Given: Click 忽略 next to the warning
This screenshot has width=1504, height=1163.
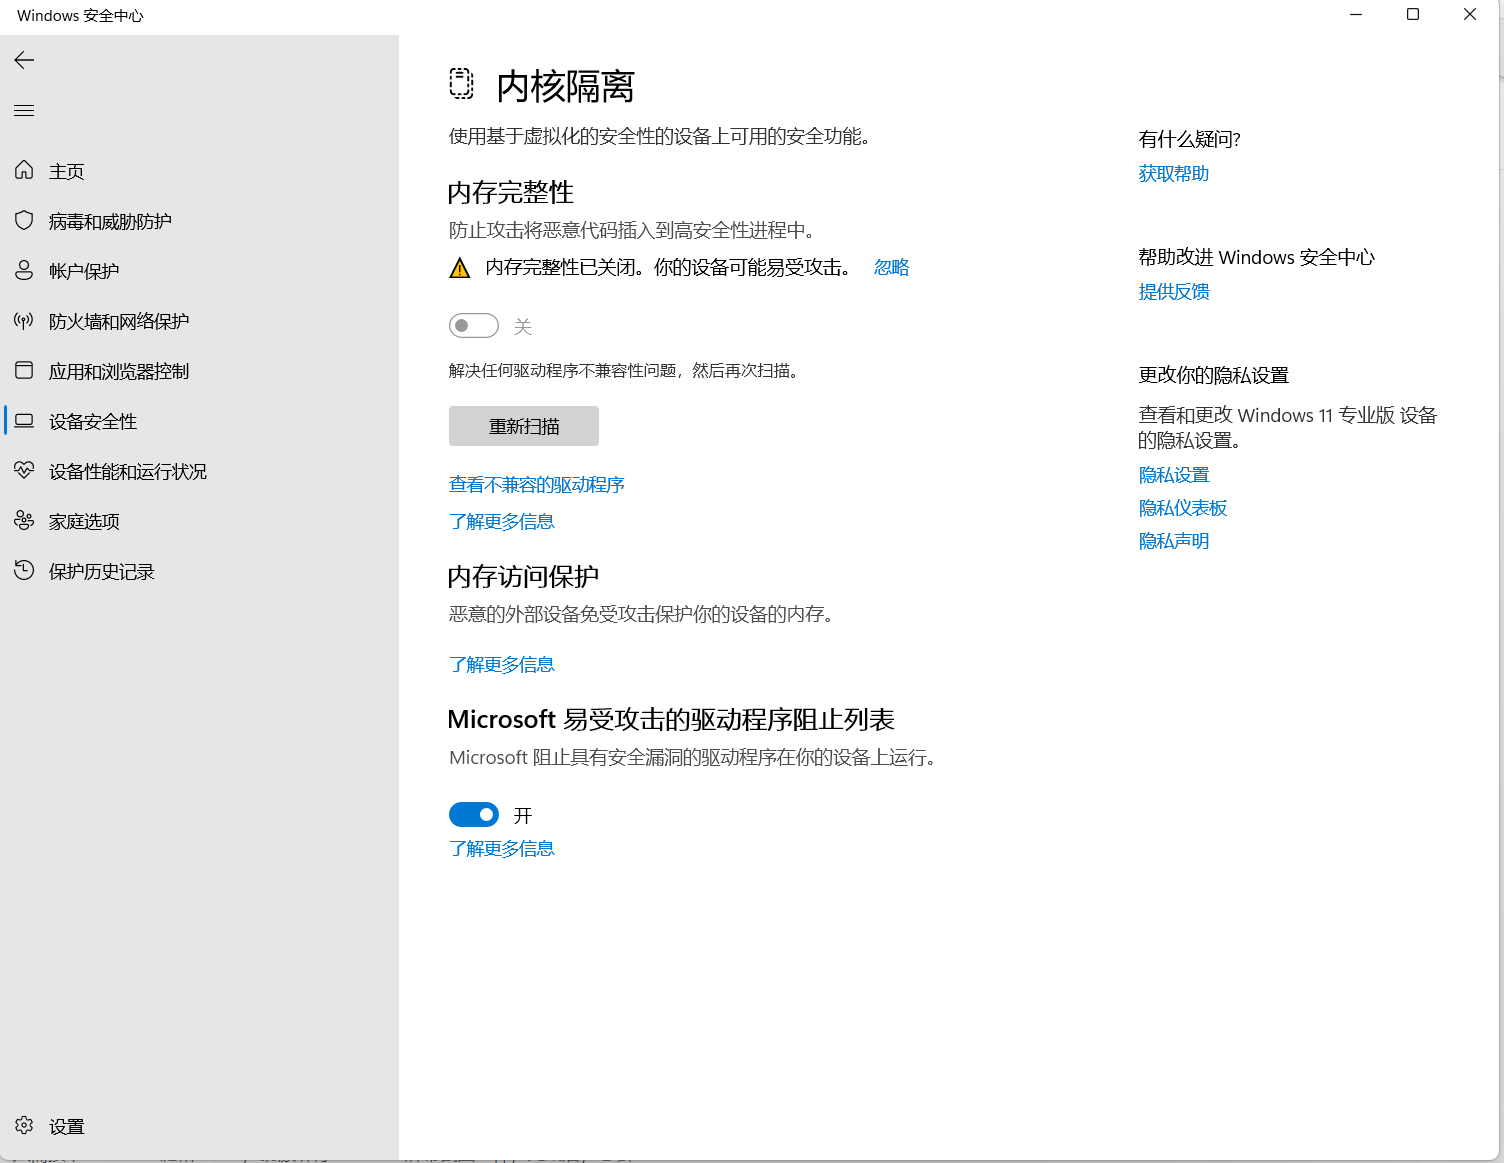Looking at the screenshot, I should 890,267.
